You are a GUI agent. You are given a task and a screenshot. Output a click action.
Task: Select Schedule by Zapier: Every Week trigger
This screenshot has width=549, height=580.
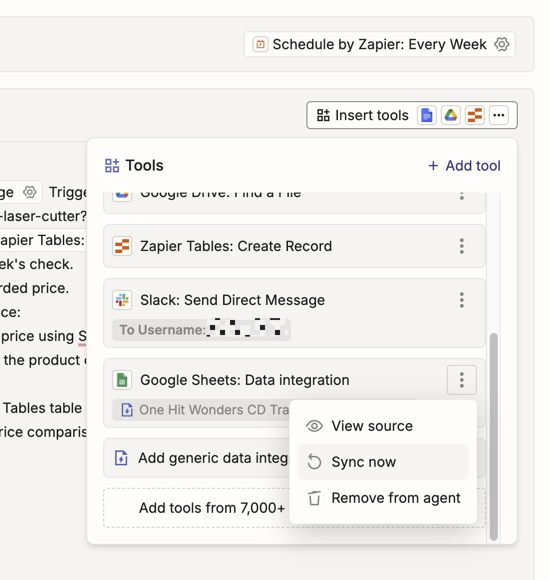click(x=379, y=44)
